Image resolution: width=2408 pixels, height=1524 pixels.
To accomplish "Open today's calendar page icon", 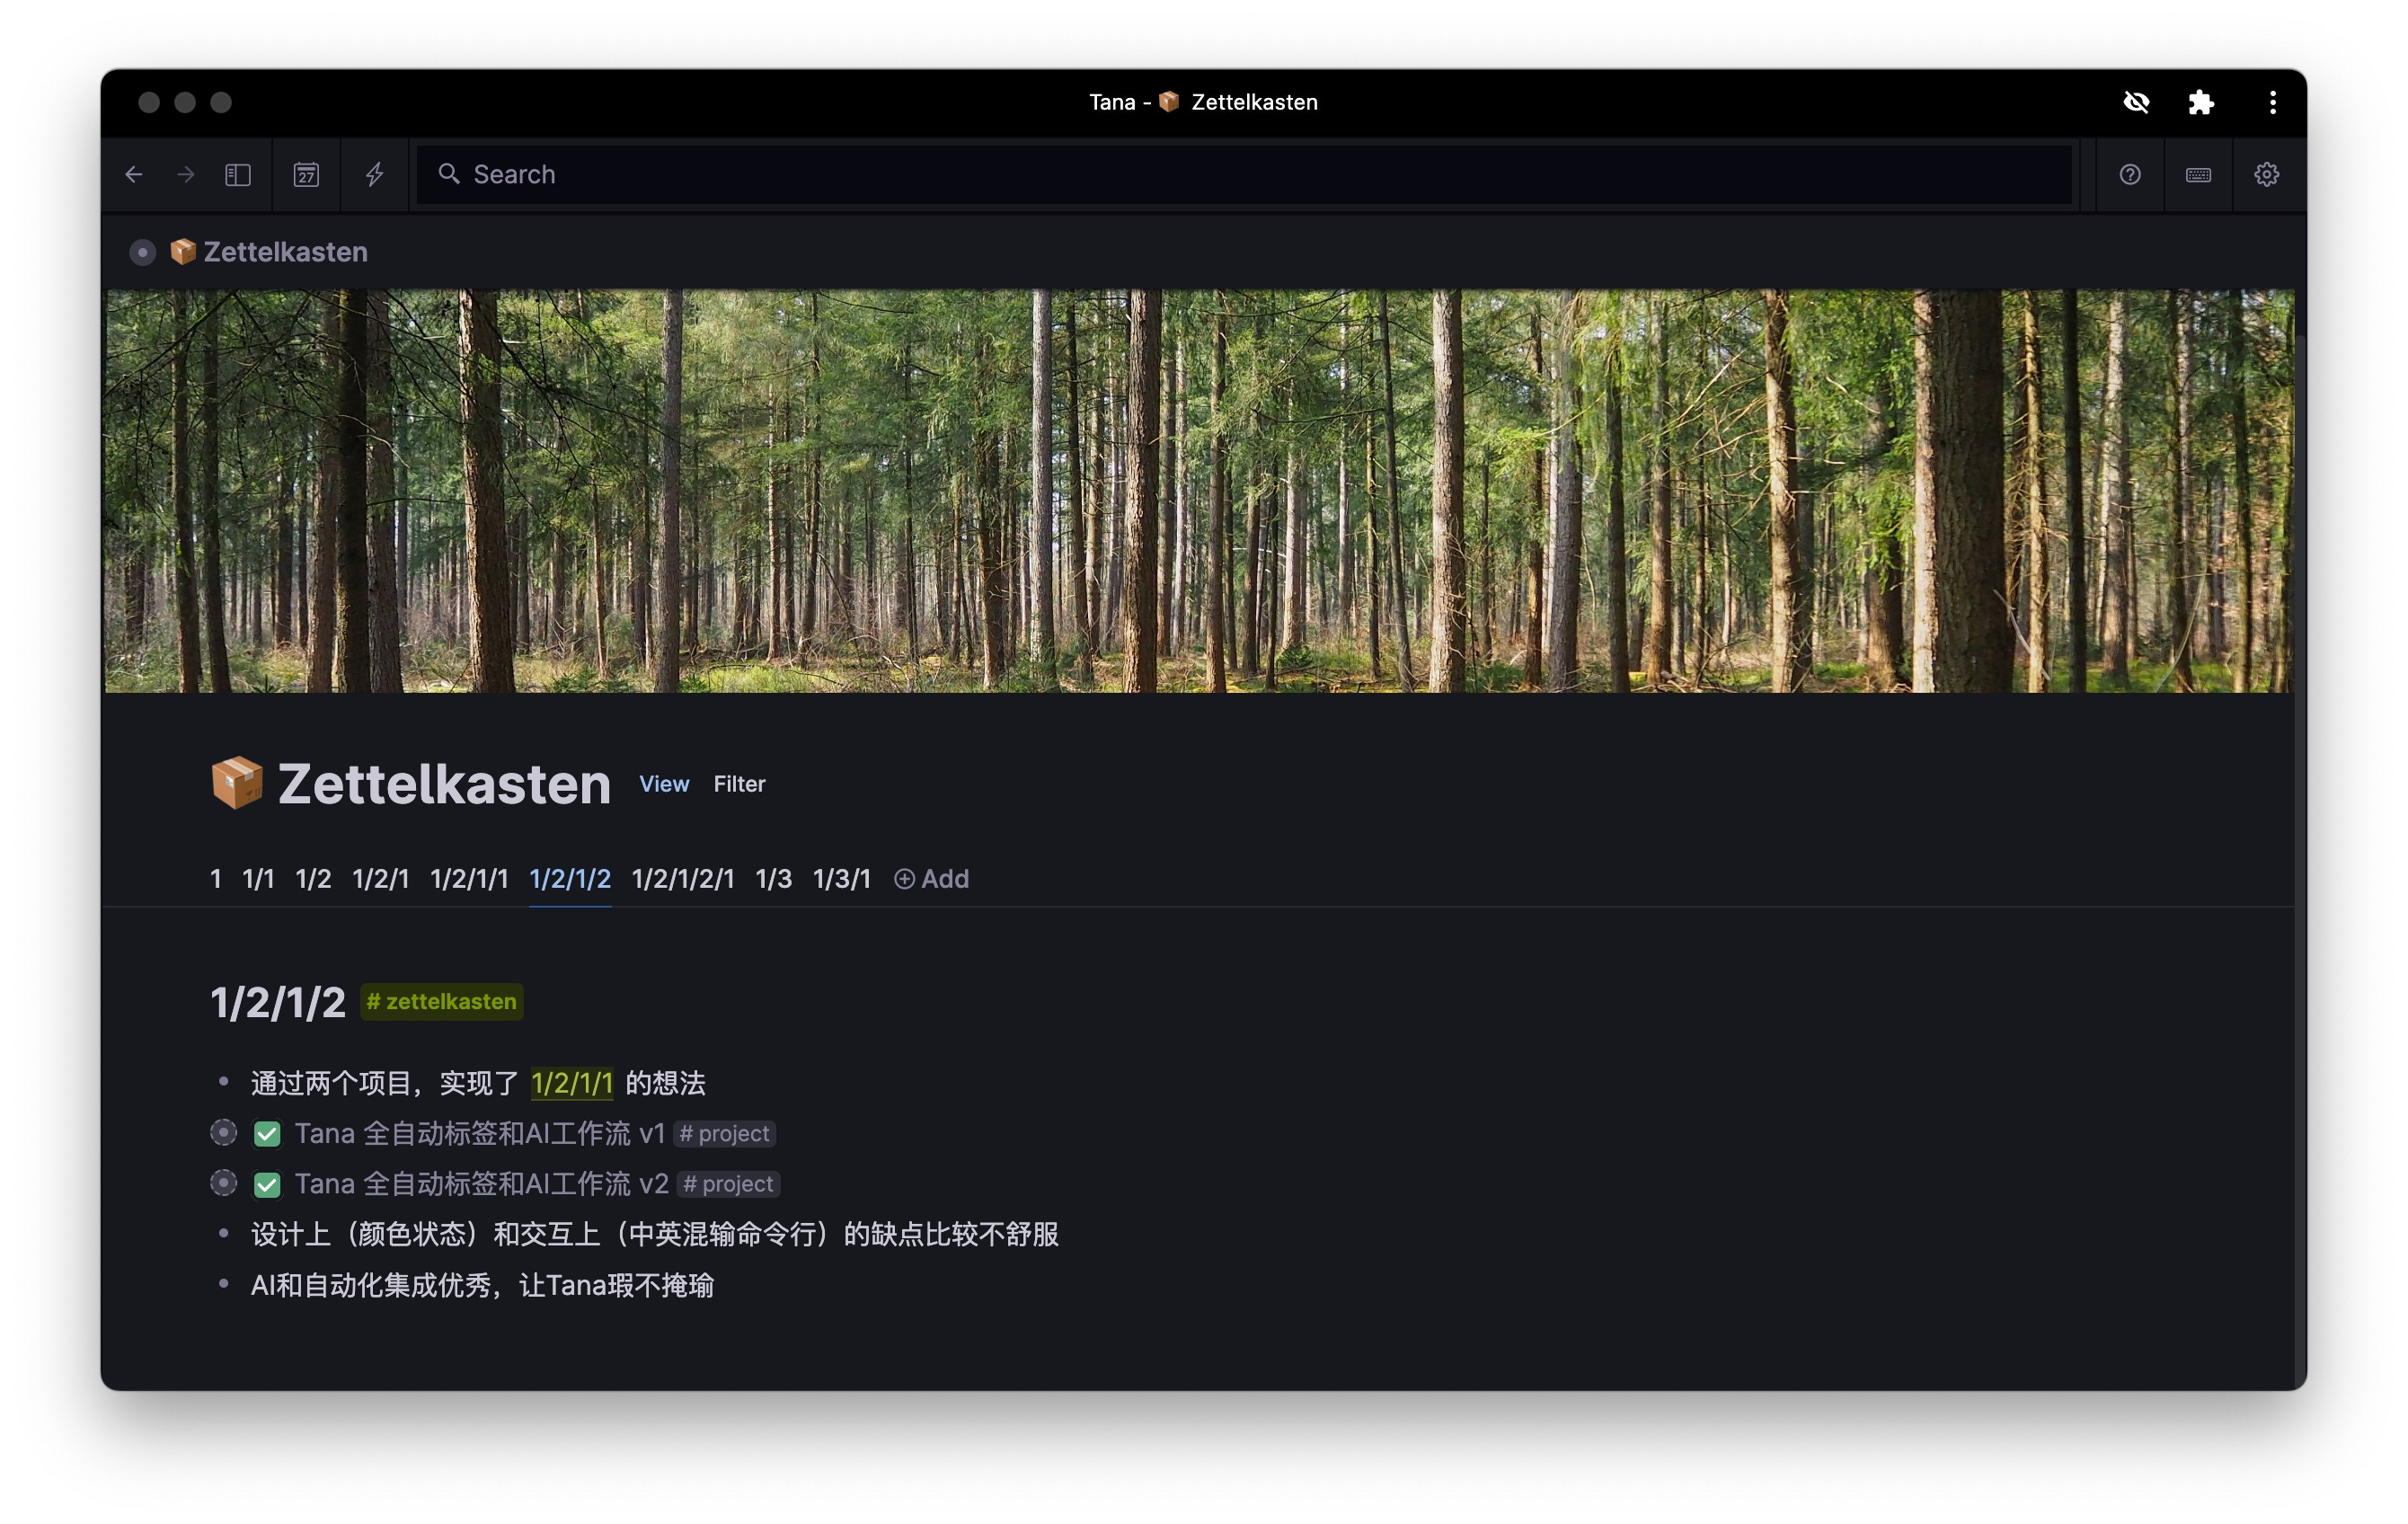I will coord(306,175).
